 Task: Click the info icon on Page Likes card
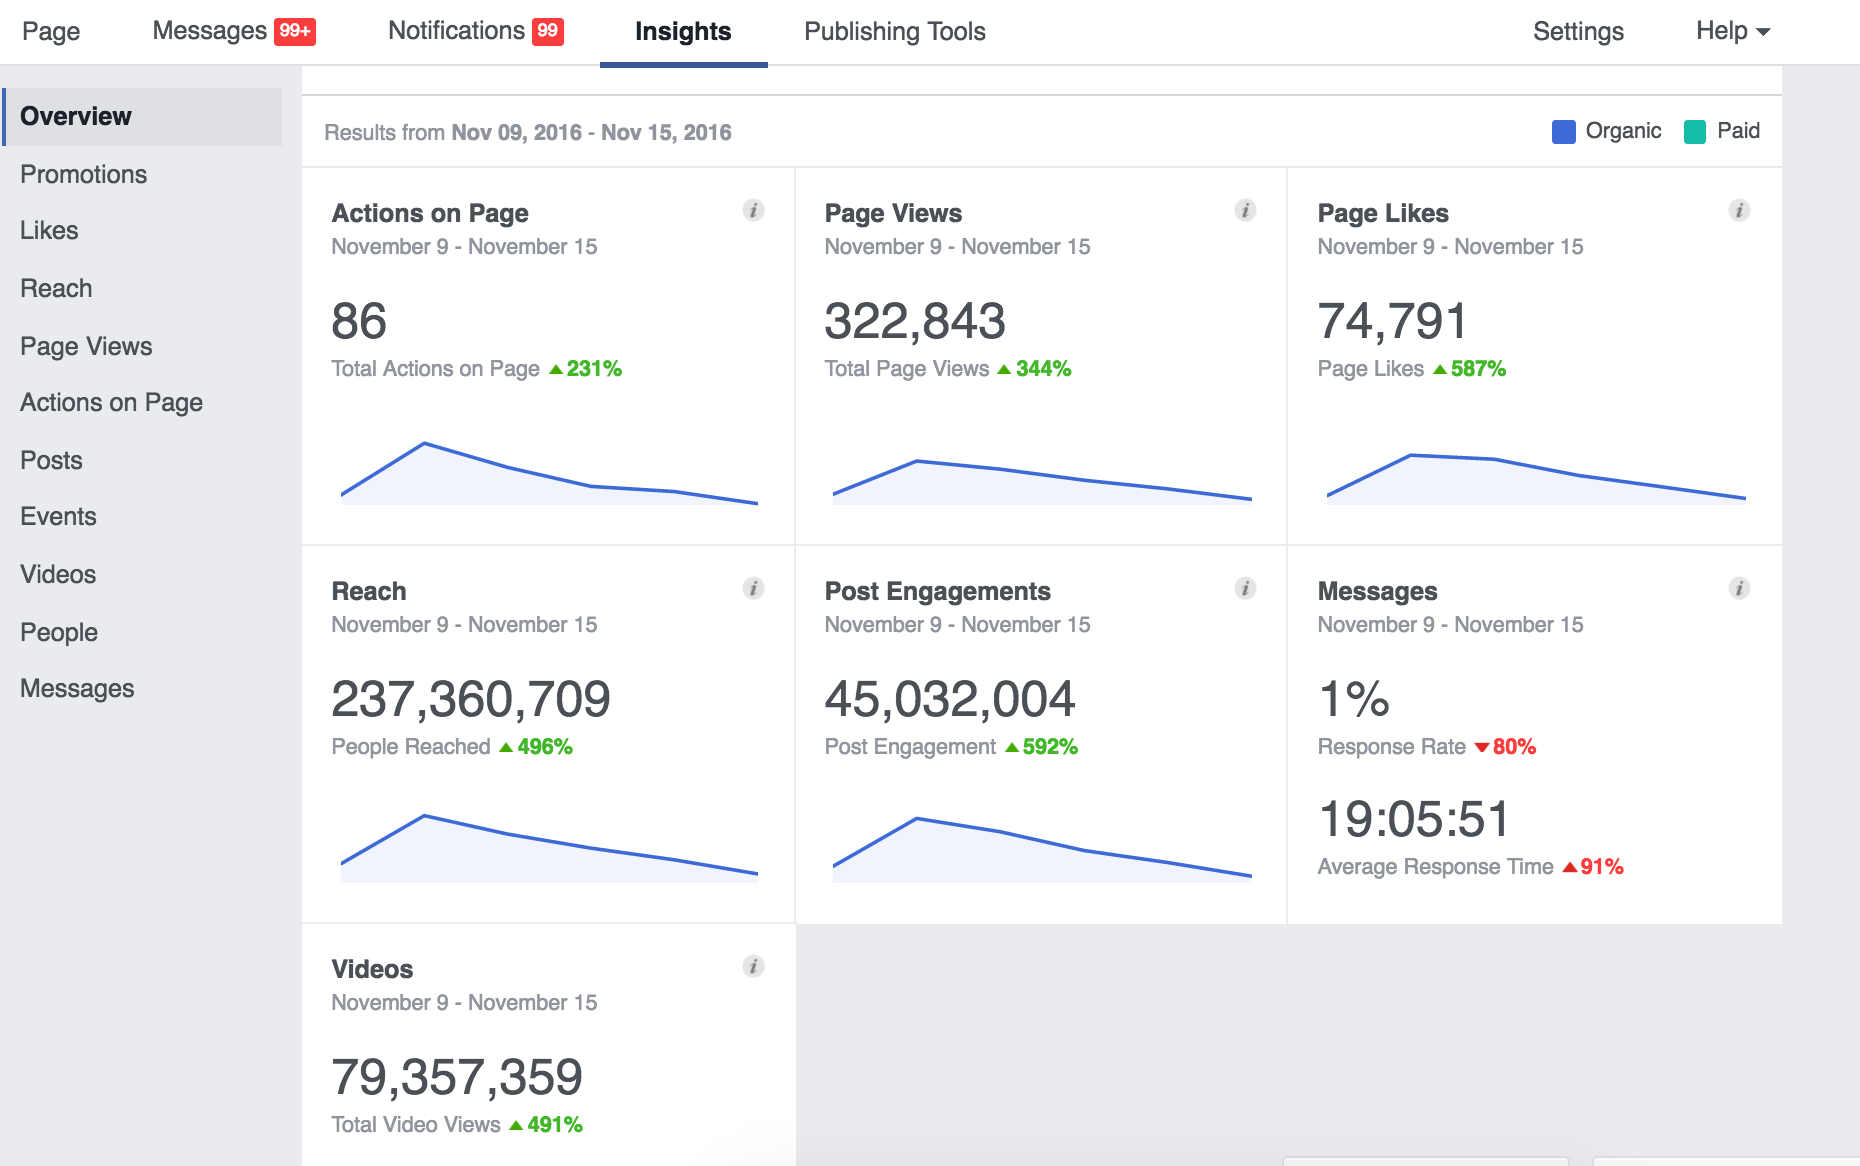pyautogui.click(x=1739, y=210)
